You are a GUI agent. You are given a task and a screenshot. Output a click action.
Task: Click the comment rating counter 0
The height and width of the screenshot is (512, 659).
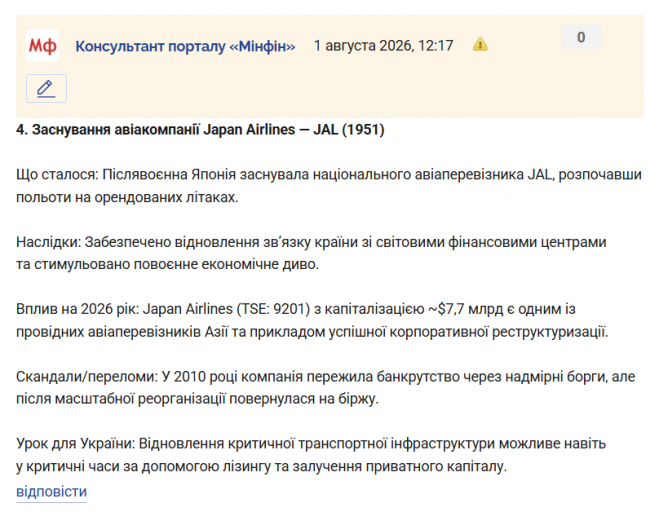pos(581,37)
